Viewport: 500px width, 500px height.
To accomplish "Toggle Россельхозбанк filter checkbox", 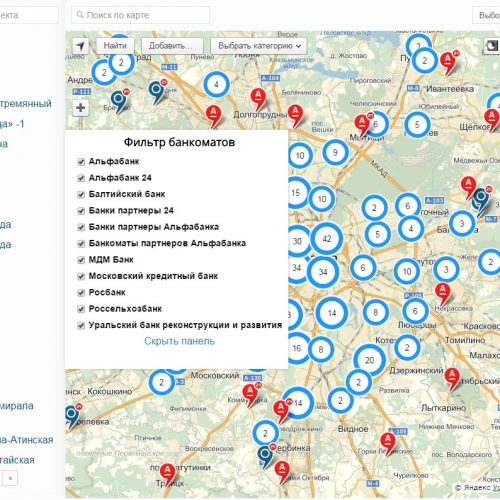I will (81, 309).
